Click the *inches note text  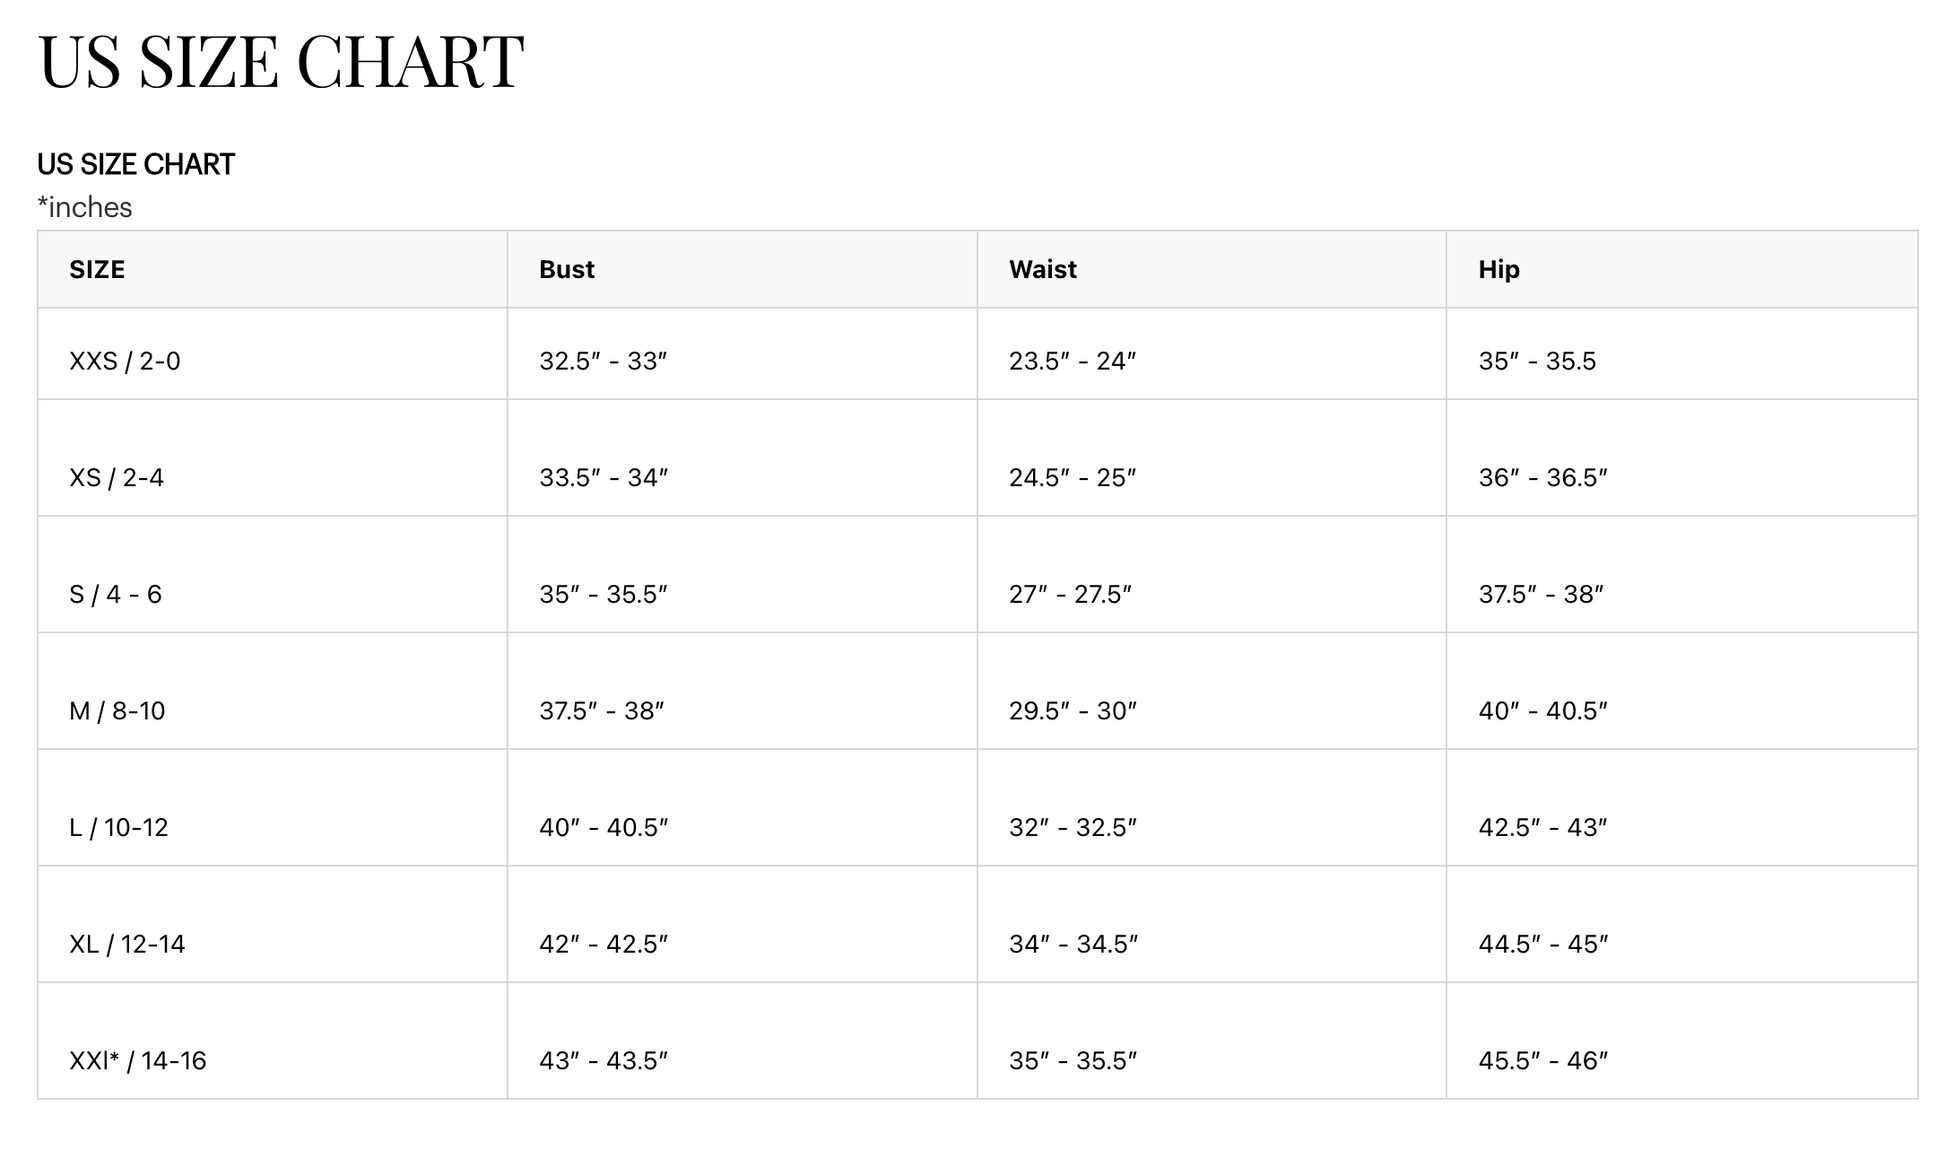[x=85, y=207]
